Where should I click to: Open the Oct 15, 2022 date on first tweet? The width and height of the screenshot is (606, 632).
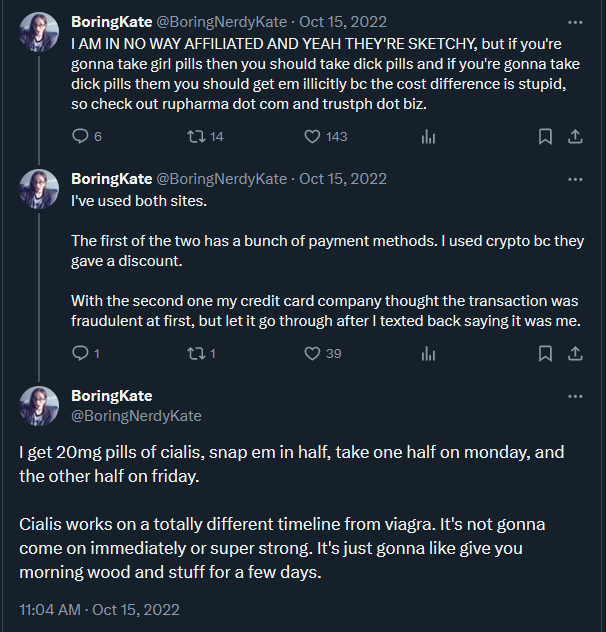tap(343, 22)
